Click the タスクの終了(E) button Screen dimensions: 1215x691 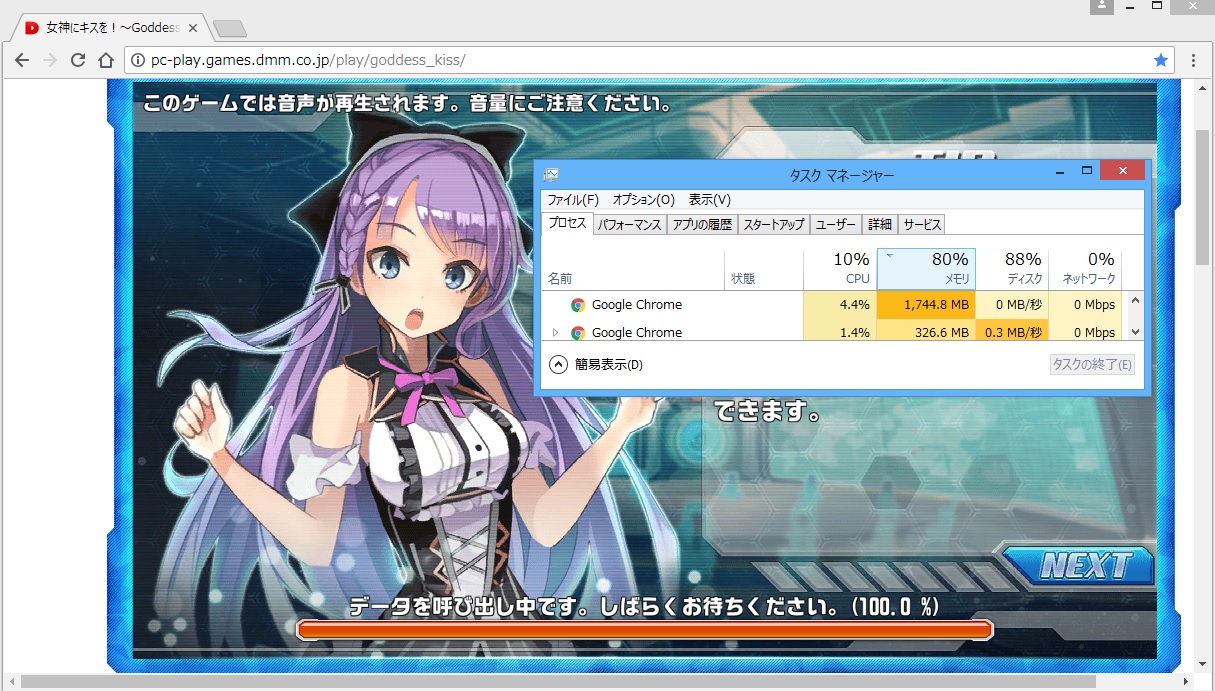tap(1092, 365)
